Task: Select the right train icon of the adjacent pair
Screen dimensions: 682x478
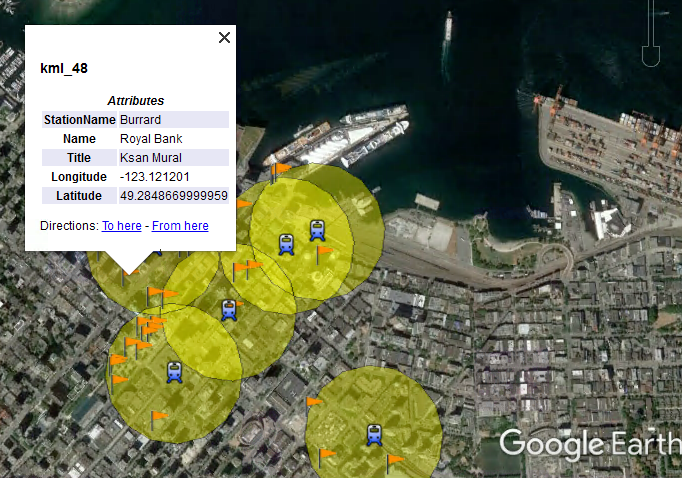Action: click(x=318, y=230)
